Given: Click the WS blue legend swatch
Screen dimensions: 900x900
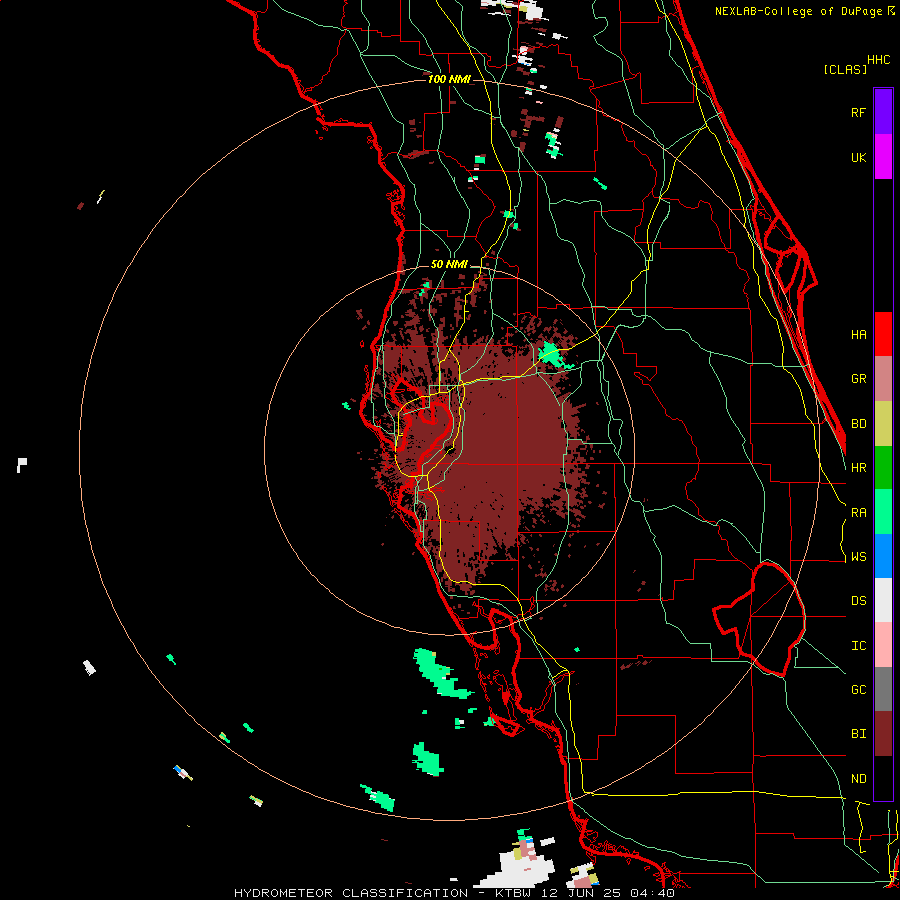Looking at the screenshot, I should 883,556.
